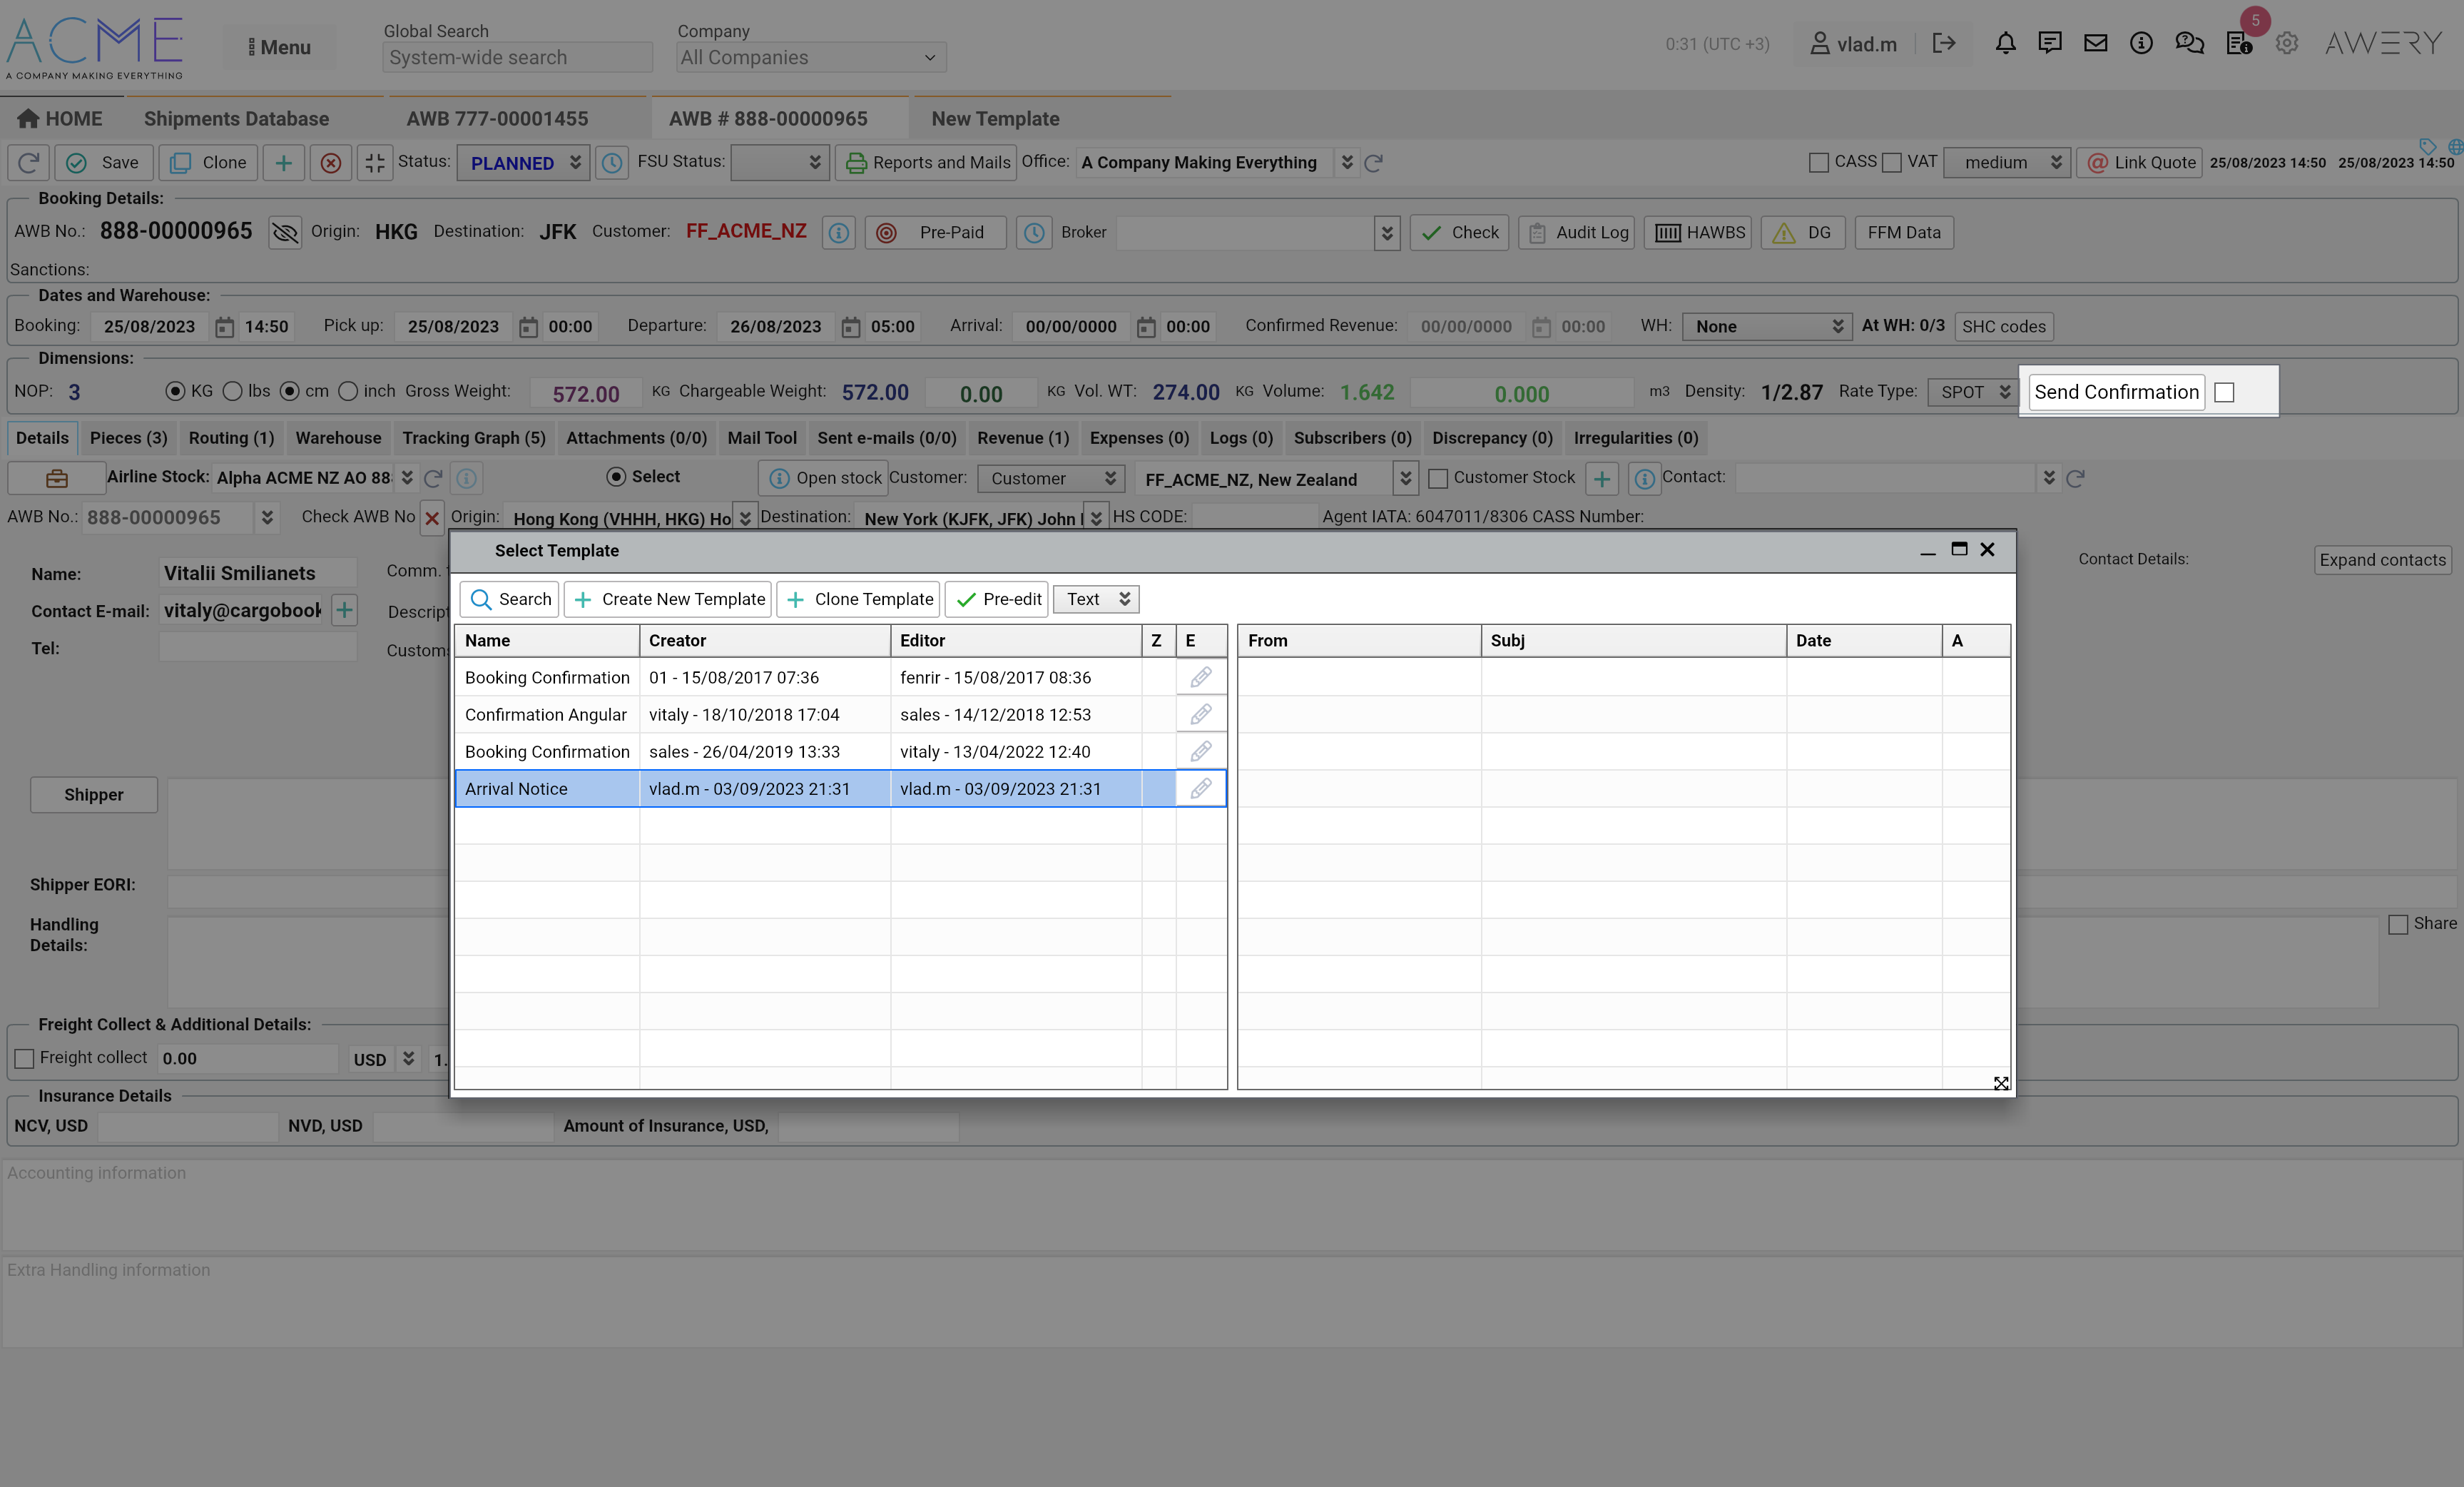Screen dimensions: 2464x1487
Task: Click edit pencil for first Booking Confirmation
Action: click(1200, 678)
